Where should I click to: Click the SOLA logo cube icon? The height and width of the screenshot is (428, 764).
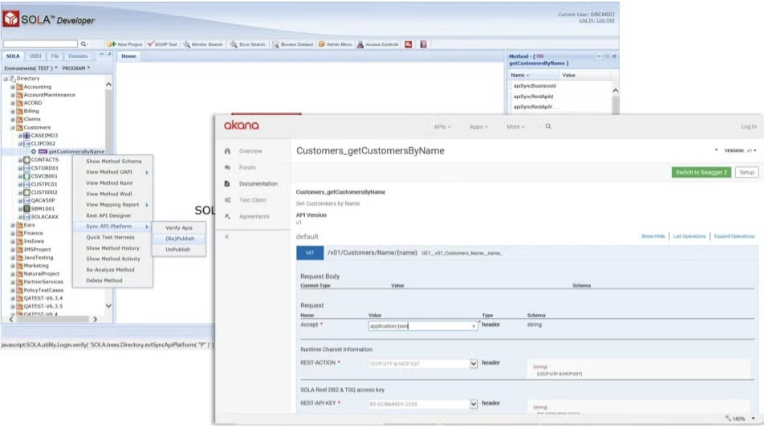pyautogui.click(x=11, y=19)
